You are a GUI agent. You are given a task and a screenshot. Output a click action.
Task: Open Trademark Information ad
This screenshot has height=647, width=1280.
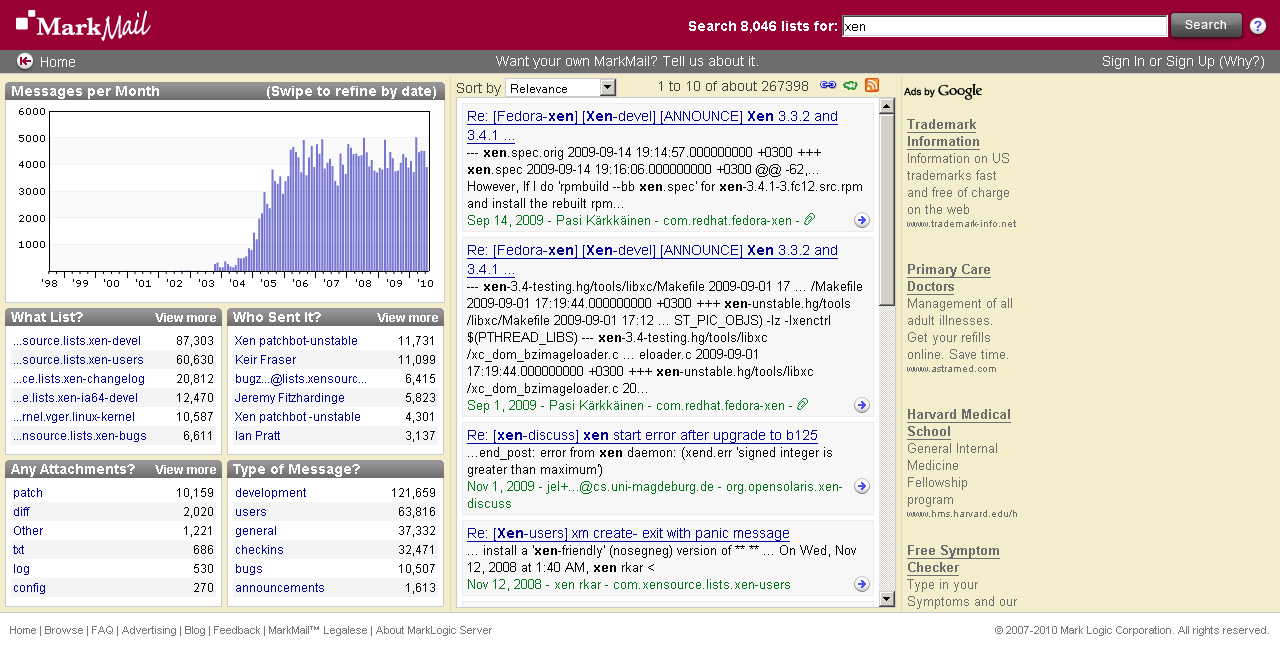click(x=943, y=133)
